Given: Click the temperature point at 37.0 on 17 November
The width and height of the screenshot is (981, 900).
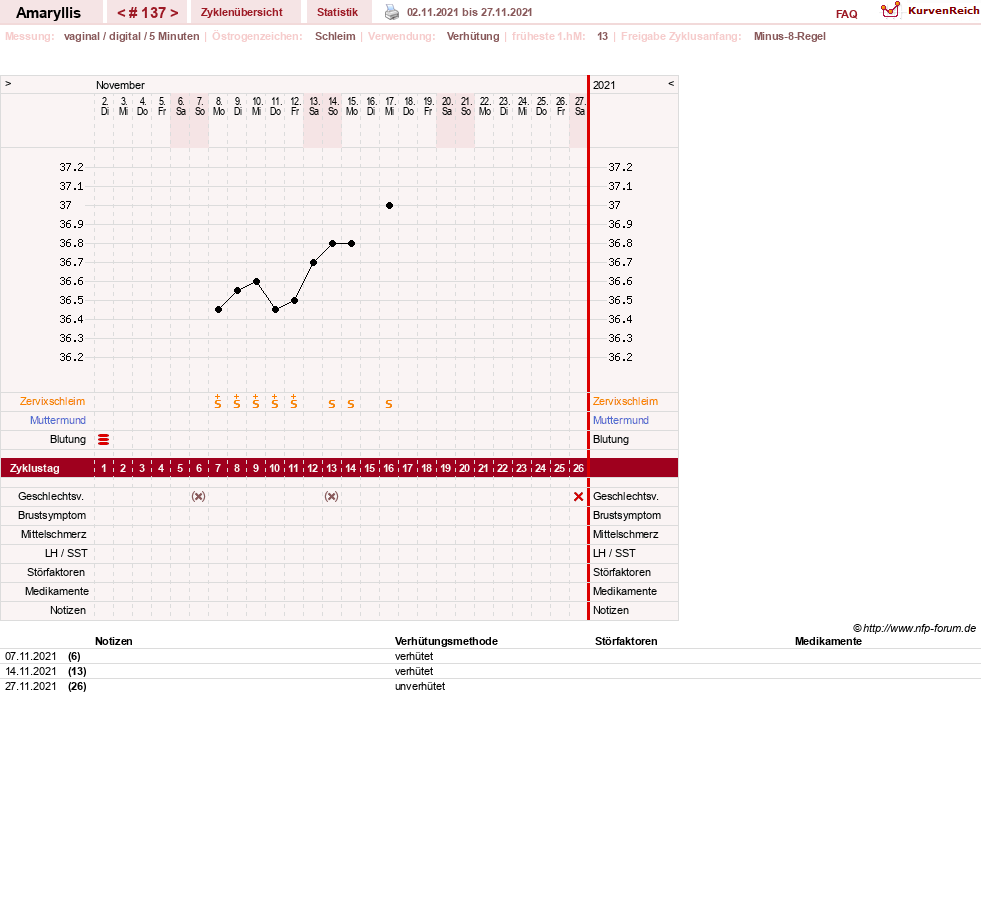Looking at the screenshot, I should click(389, 205).
